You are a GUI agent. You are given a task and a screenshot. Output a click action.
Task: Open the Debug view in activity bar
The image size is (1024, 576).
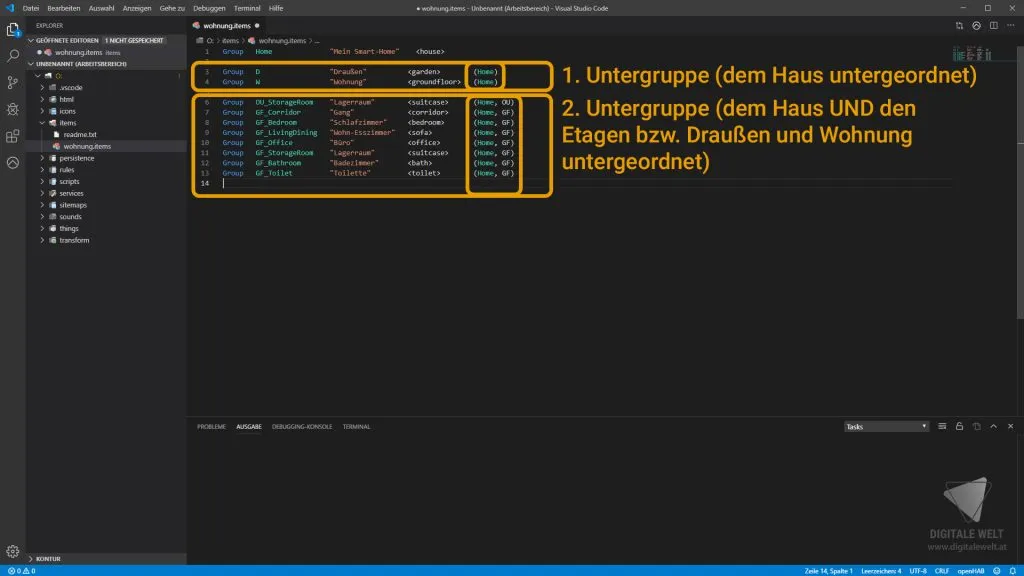pyautogui.click(x=12, y=109)
